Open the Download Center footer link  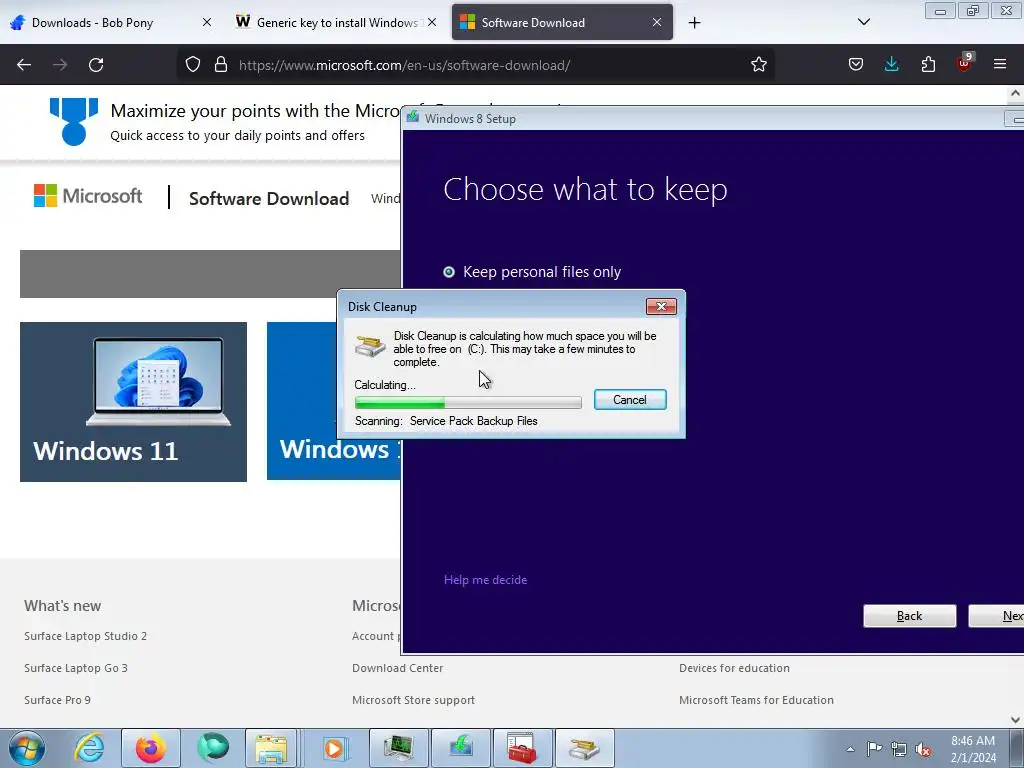click(x=398, y=668)
